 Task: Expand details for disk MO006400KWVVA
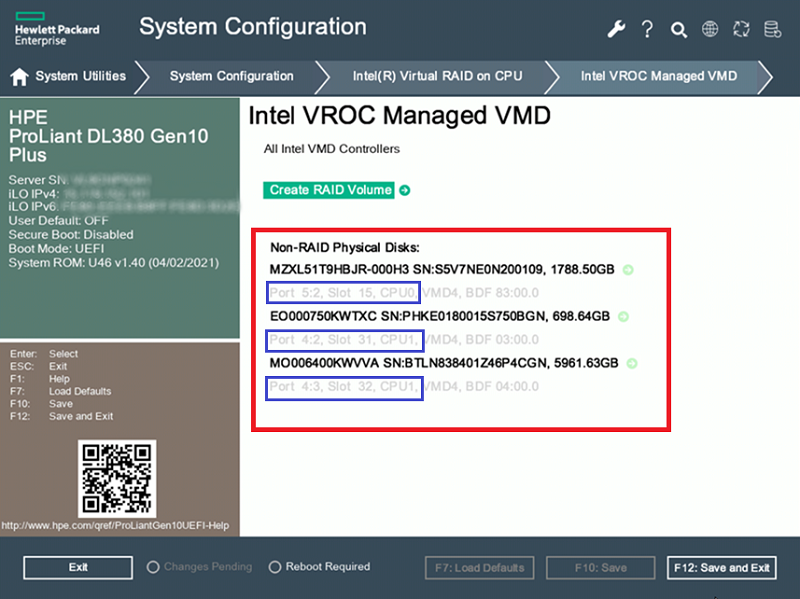[x=631, y=364]
